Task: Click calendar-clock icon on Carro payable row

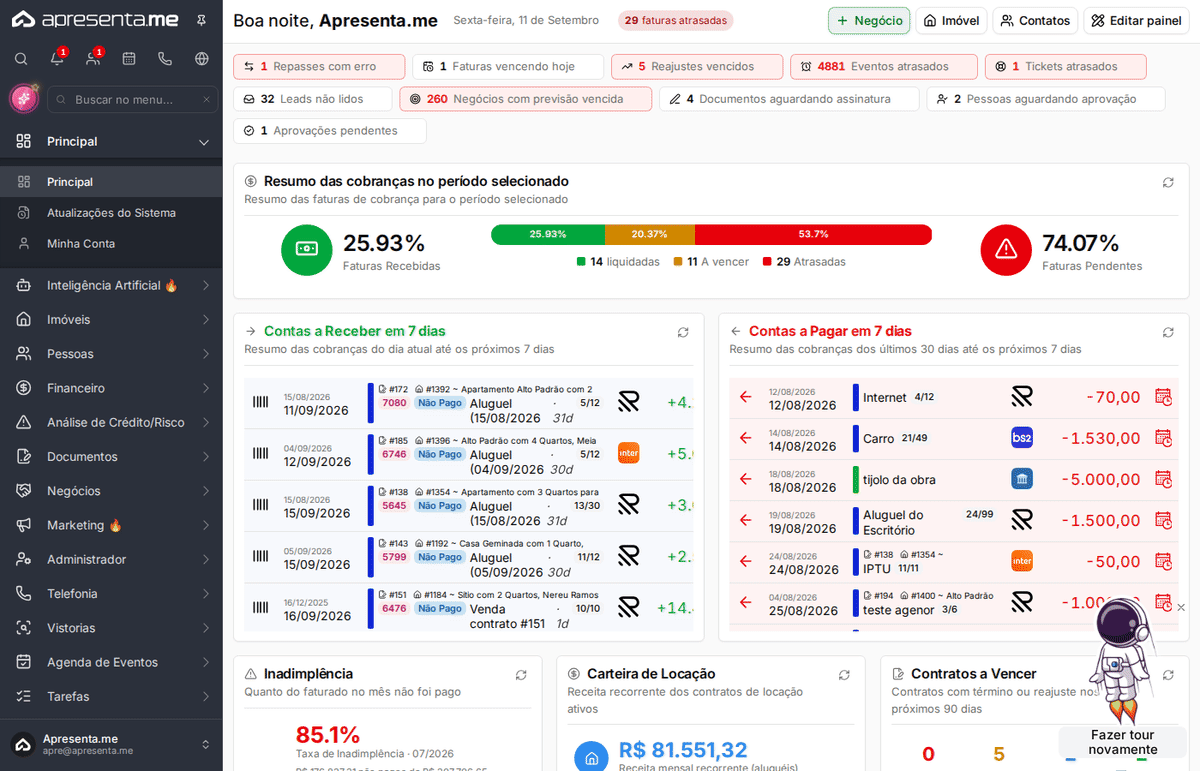Action: click(x=1163, y=438)
